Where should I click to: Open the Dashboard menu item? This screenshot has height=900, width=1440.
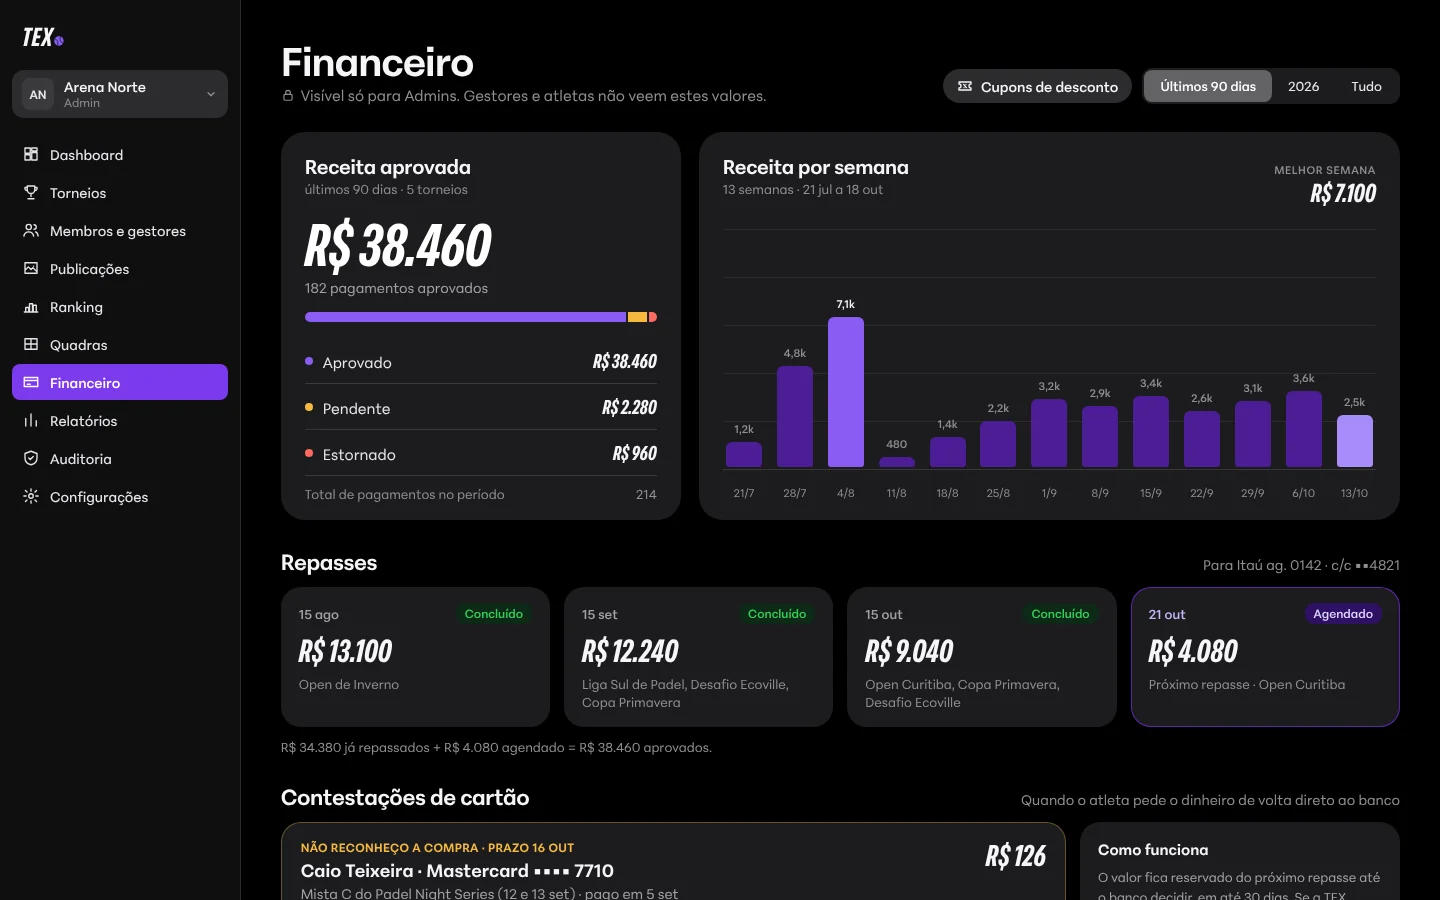click(120, 155)
